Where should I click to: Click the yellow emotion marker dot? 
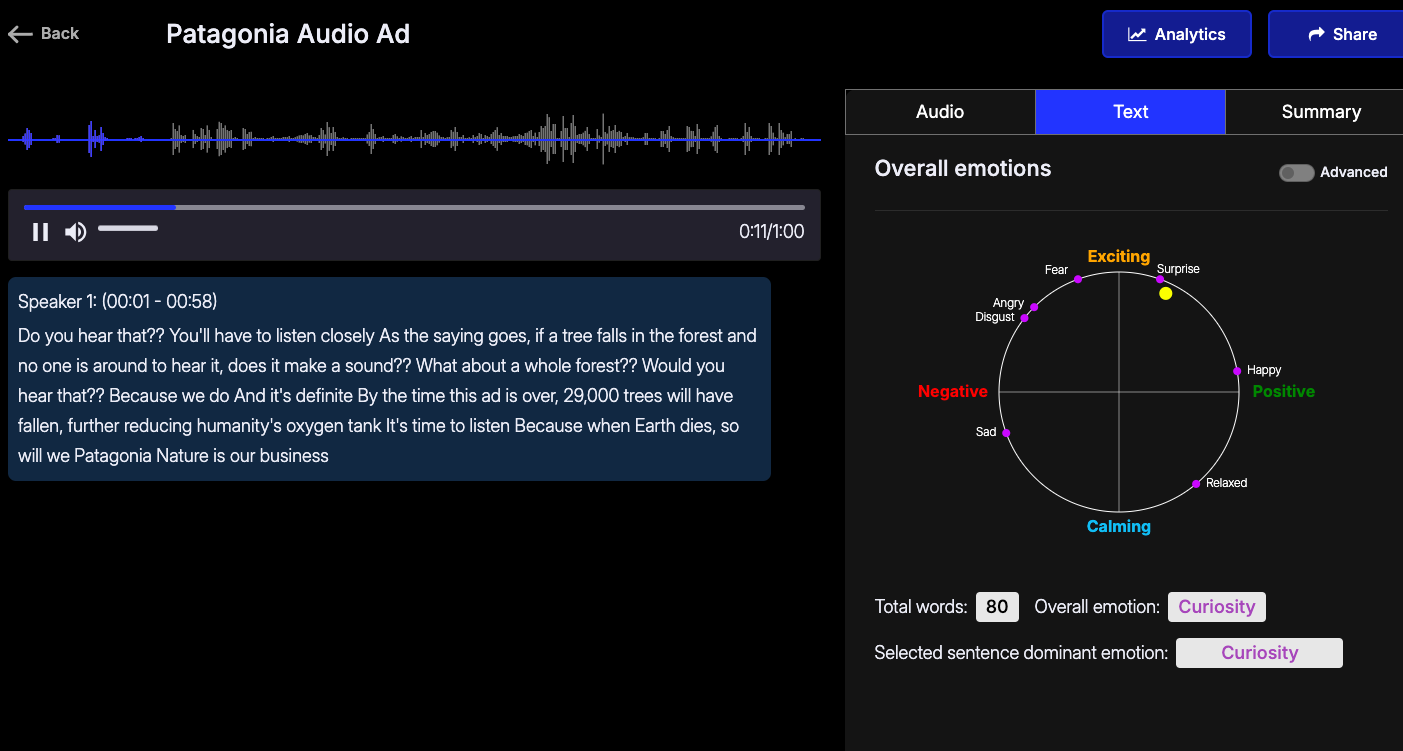coord(1165,293)
